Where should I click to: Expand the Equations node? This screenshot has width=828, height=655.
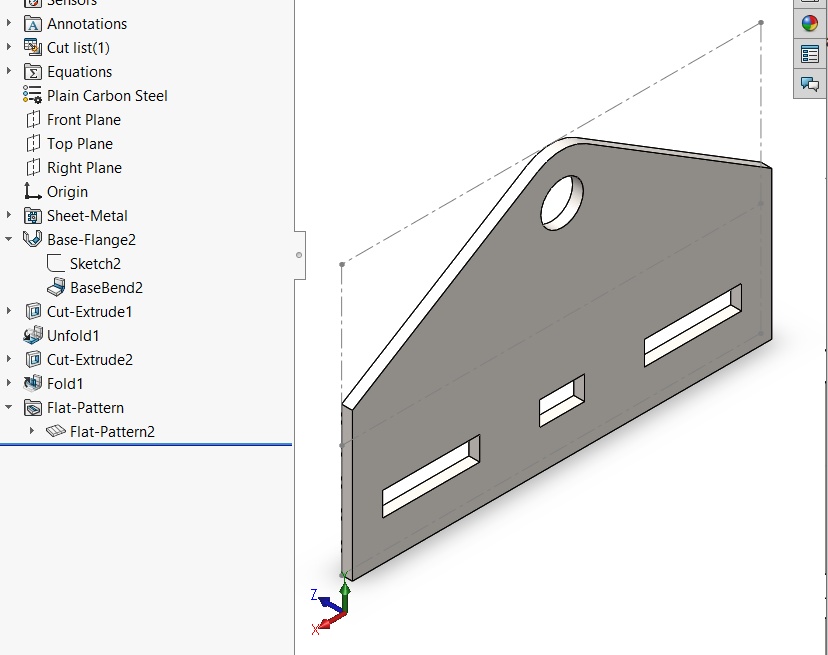[8, 71]
